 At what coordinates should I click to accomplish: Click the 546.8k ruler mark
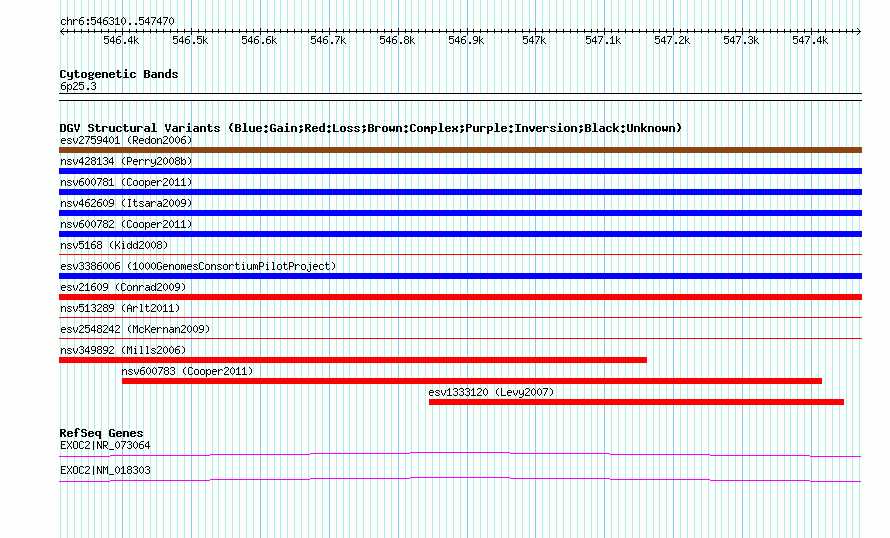point(397,40)
